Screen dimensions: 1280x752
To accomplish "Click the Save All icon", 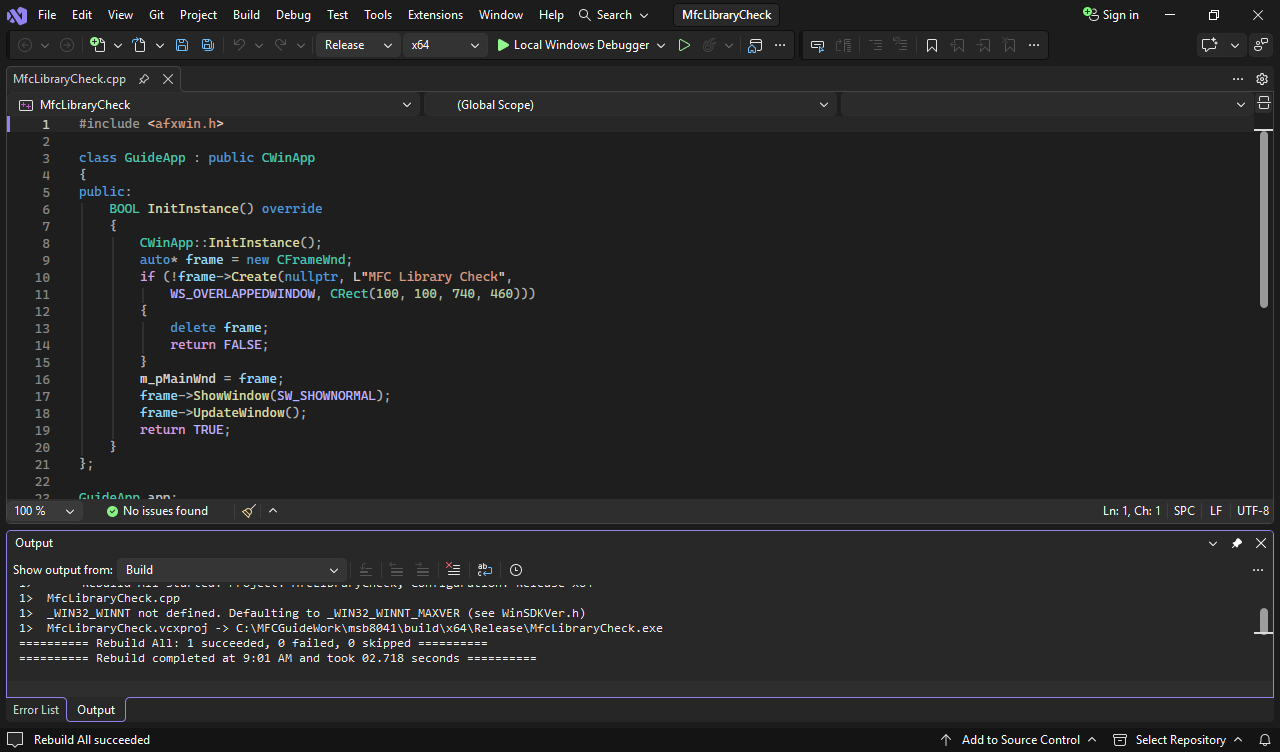I will click(207, 45).
